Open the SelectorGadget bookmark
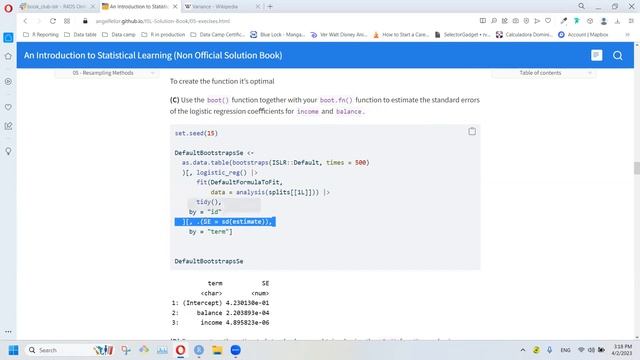Screen dimensions: 640x360 point(462,35)
